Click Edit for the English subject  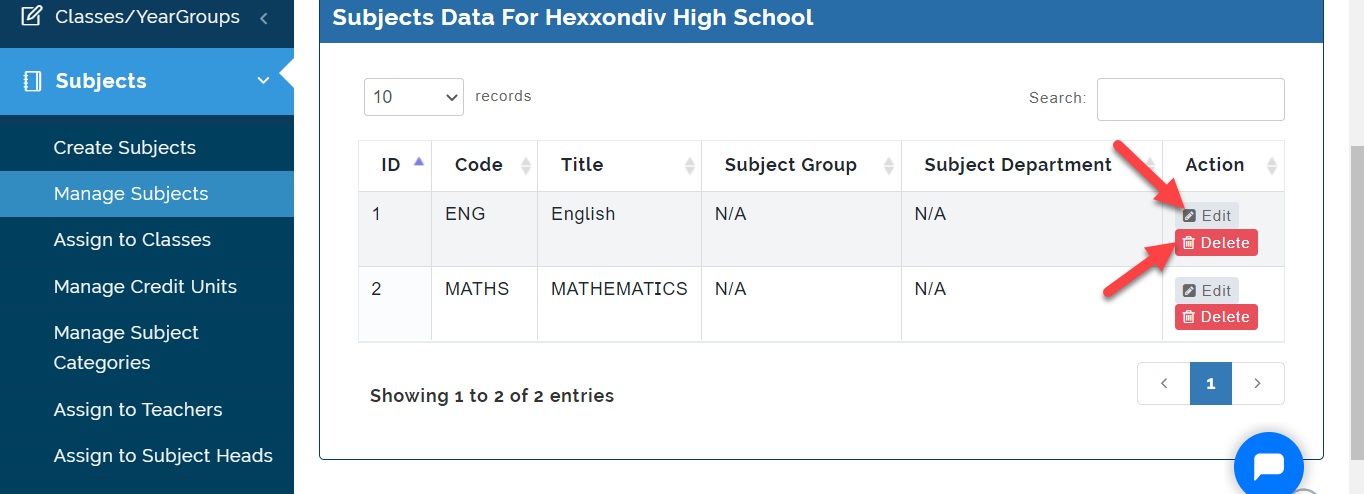pos(1207,215)
